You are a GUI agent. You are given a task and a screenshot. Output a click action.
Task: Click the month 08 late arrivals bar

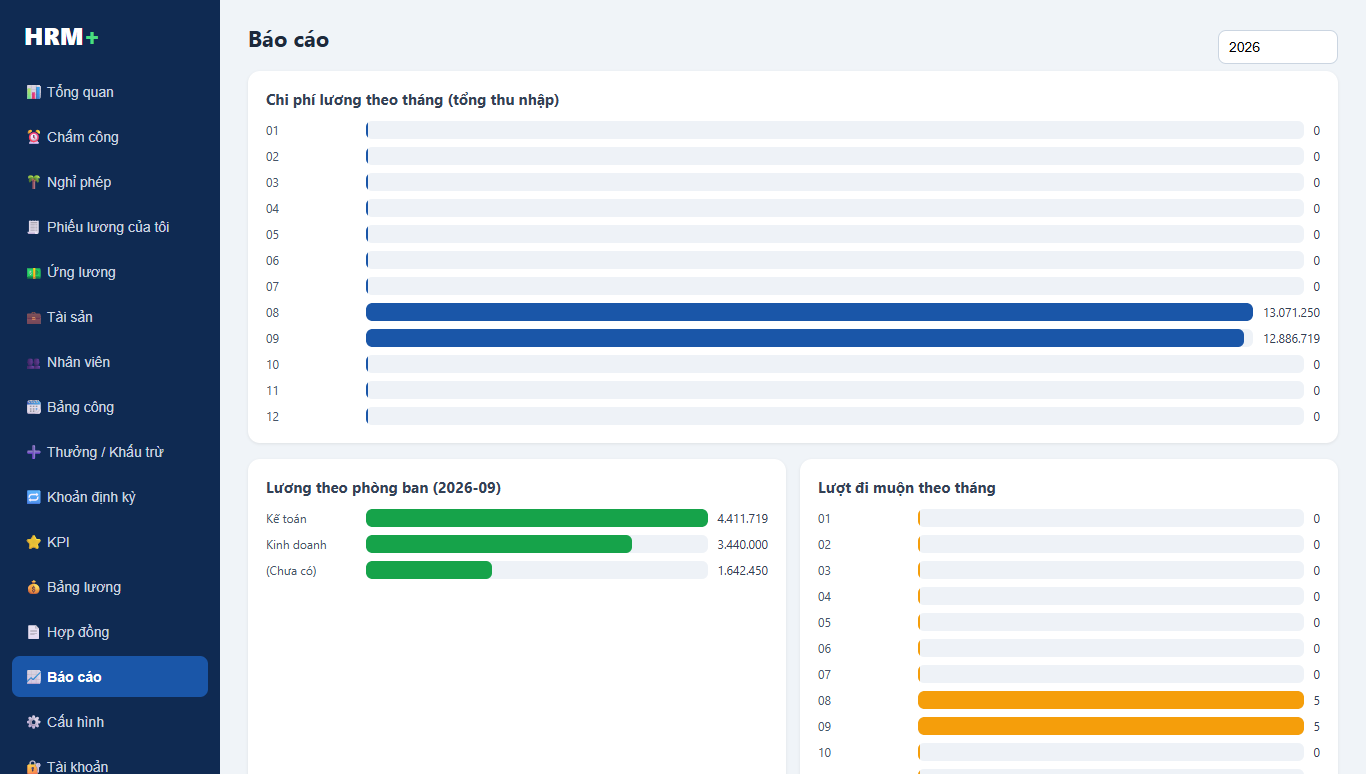click(1111, 700)
